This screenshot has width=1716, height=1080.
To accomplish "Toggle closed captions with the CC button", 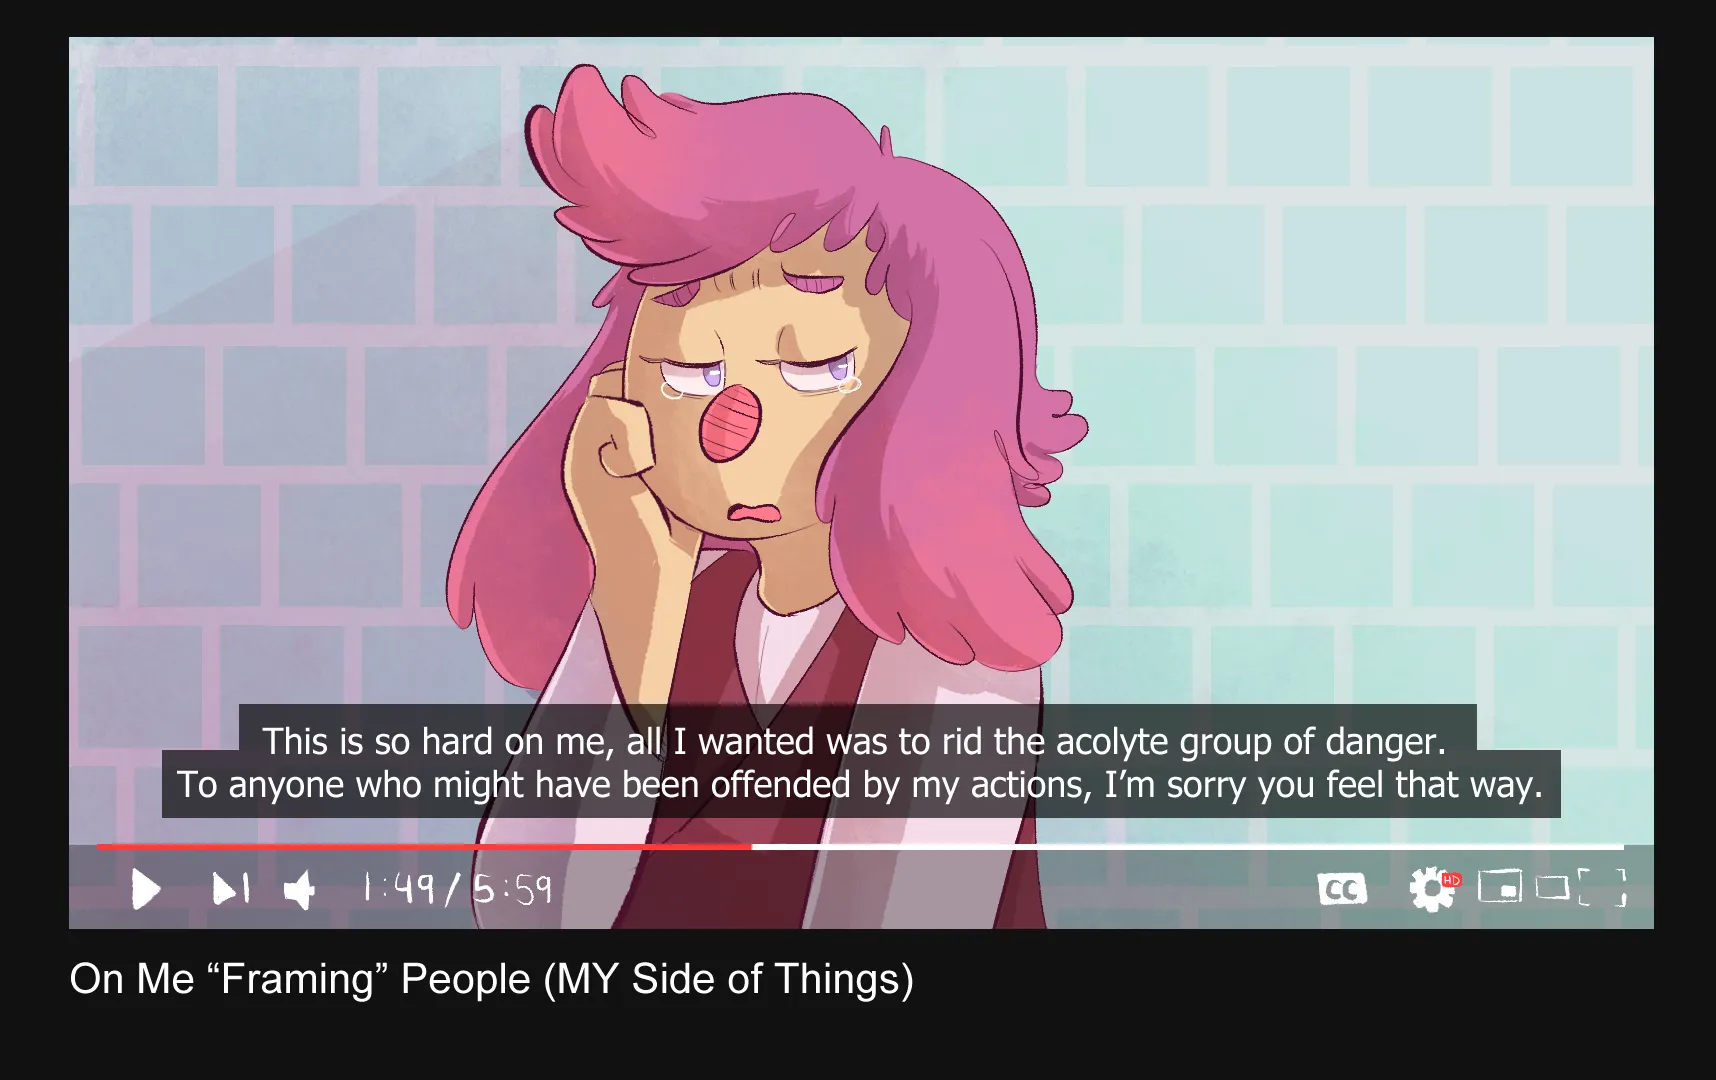I will coord(1342,889).
